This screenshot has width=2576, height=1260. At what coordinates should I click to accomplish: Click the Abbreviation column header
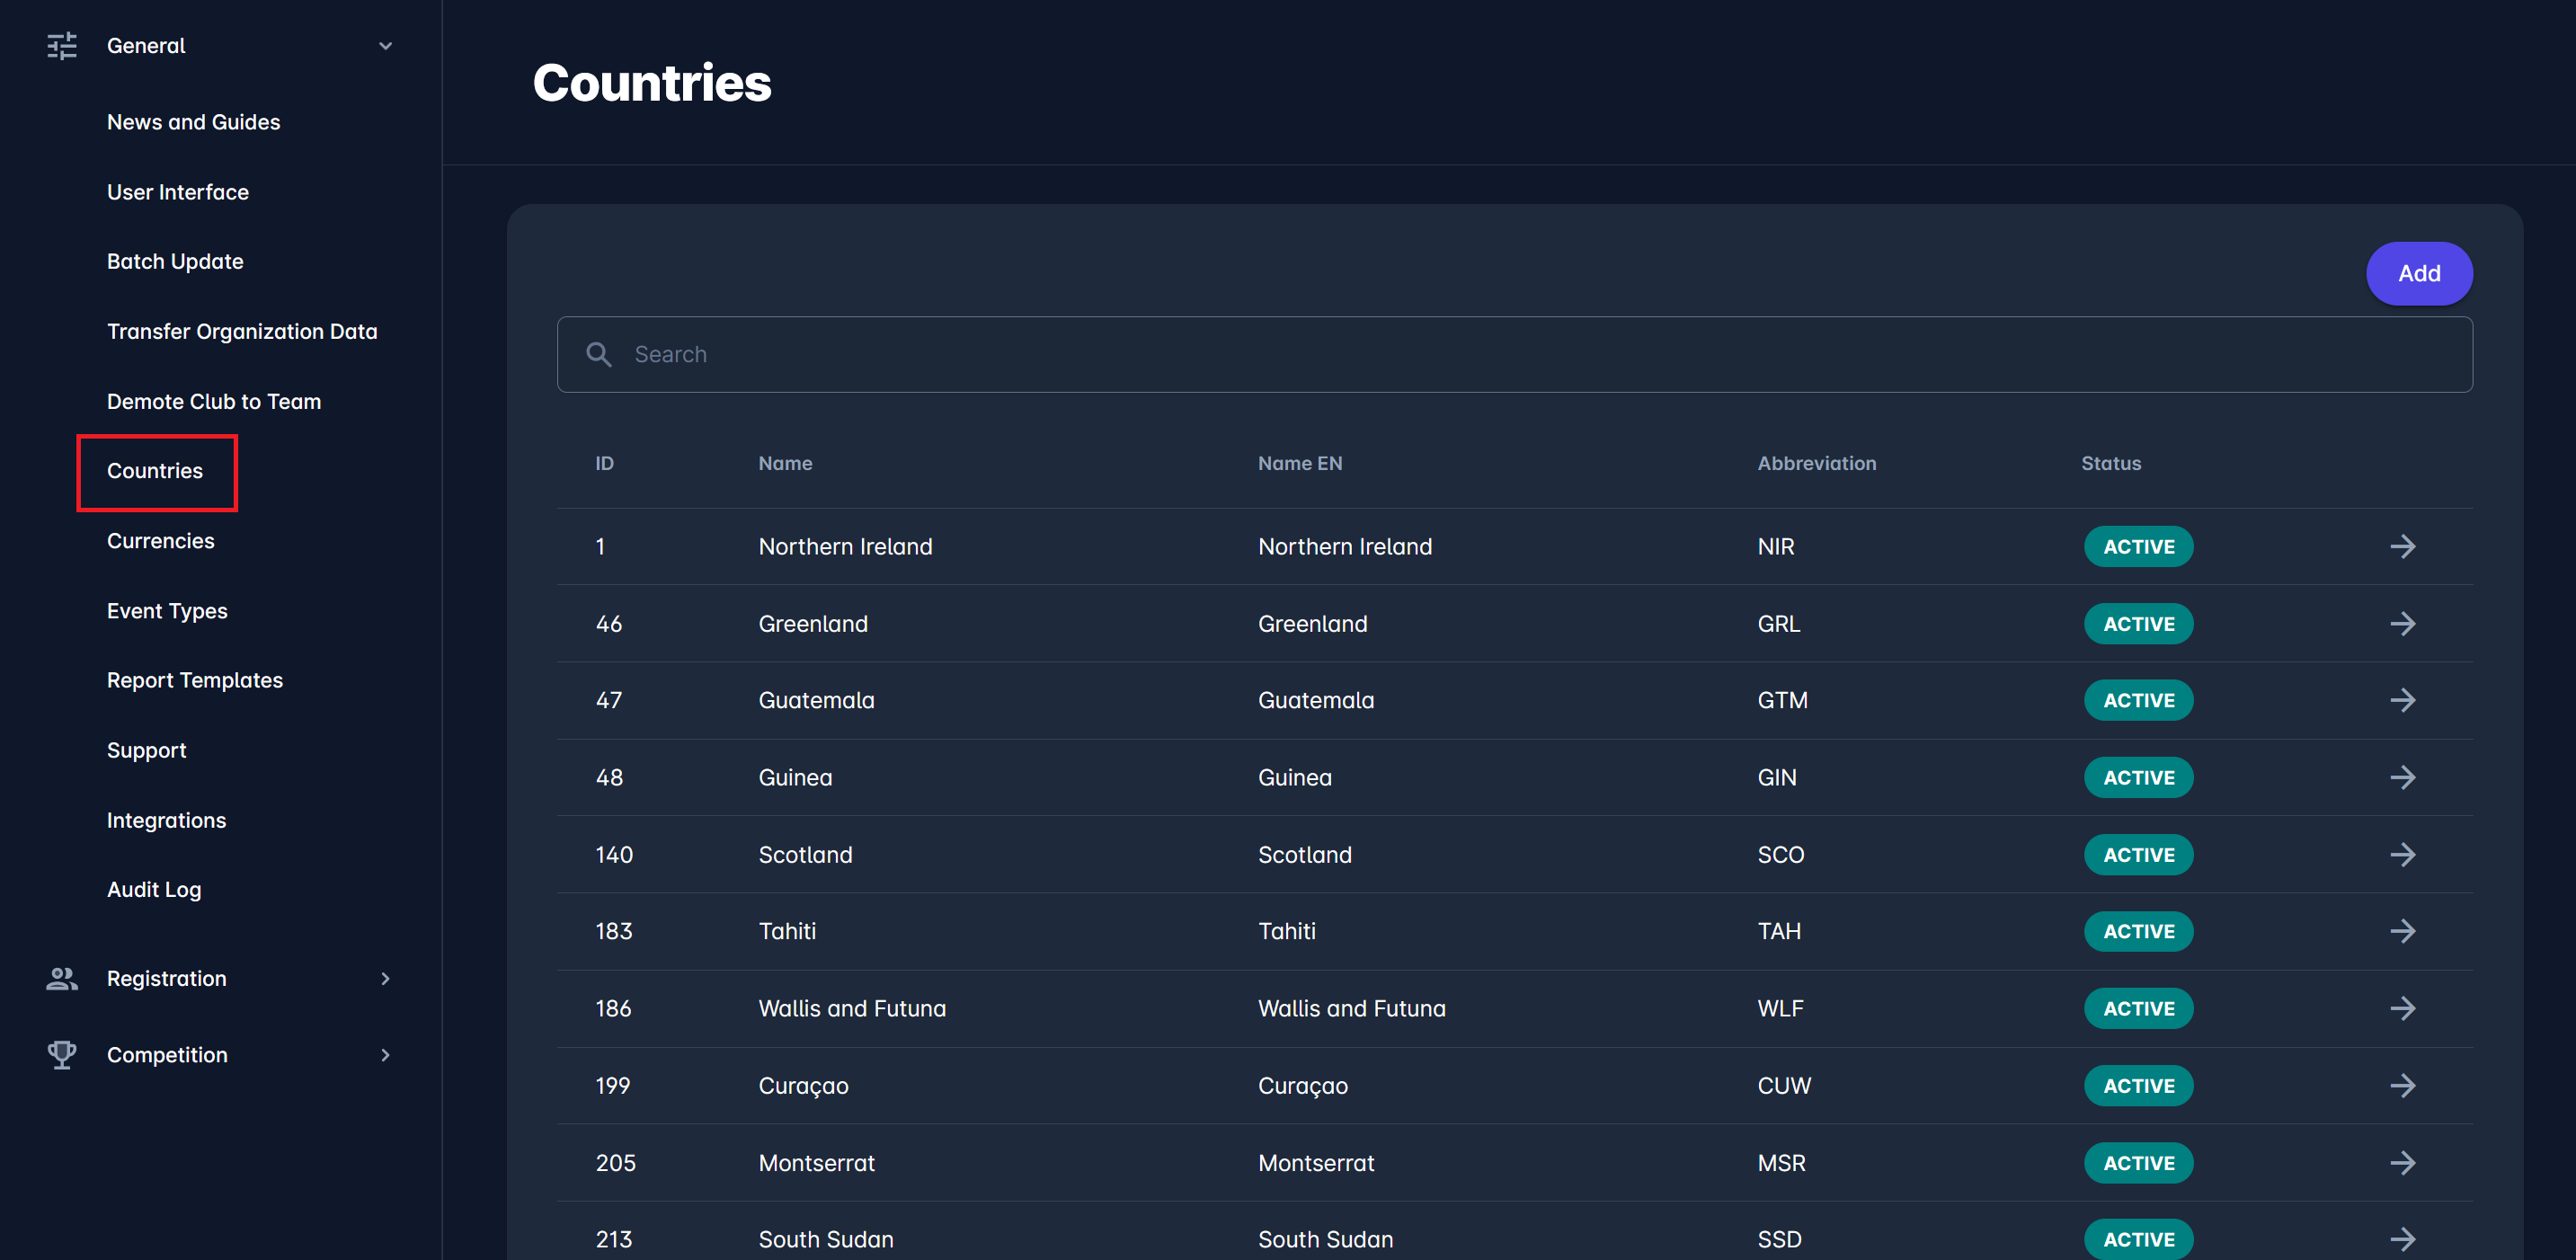pos(1816,463)
